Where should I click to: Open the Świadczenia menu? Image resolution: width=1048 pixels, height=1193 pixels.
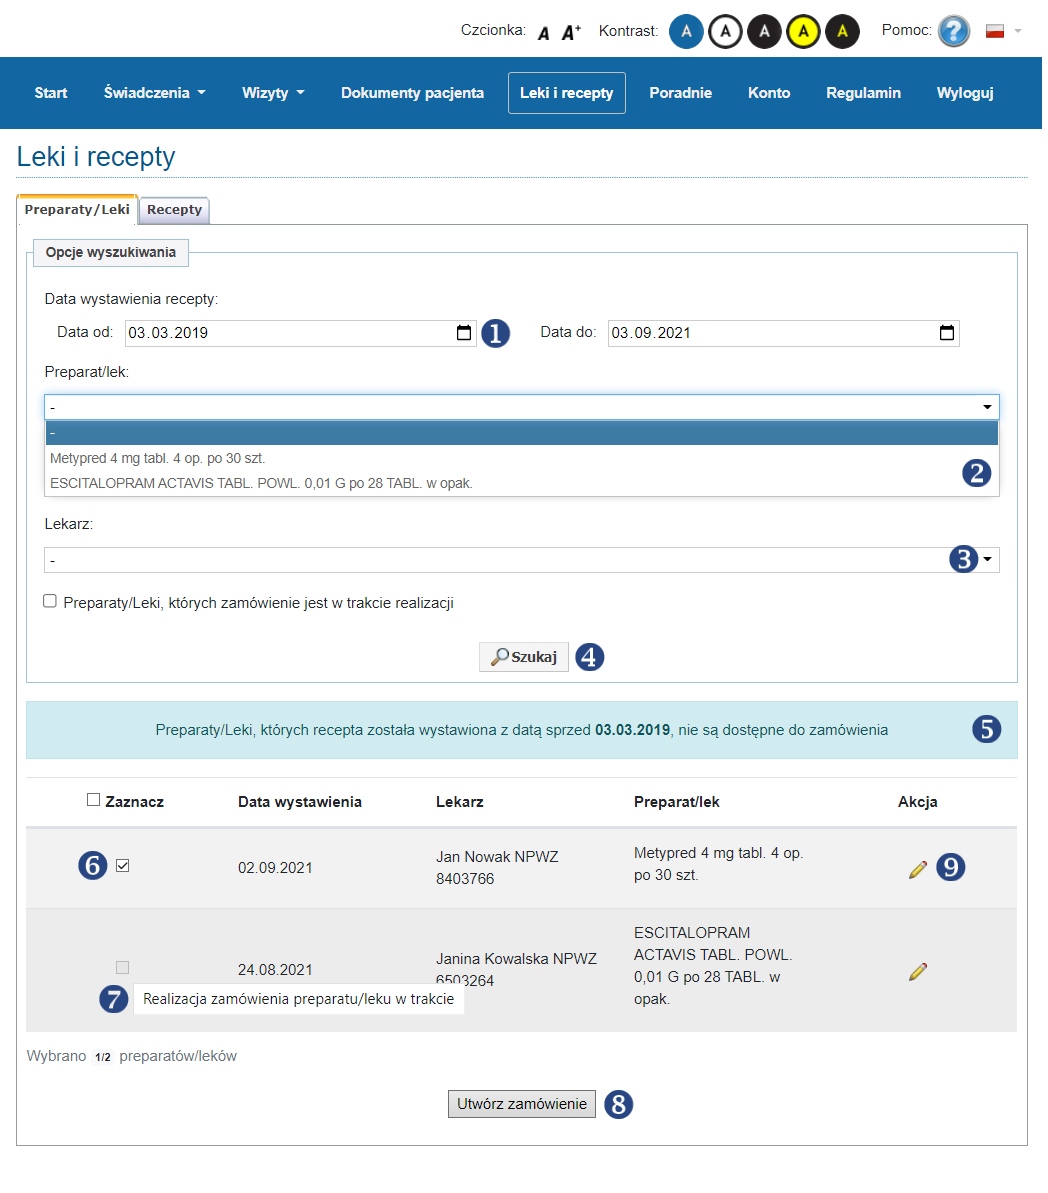click(154, 93)
